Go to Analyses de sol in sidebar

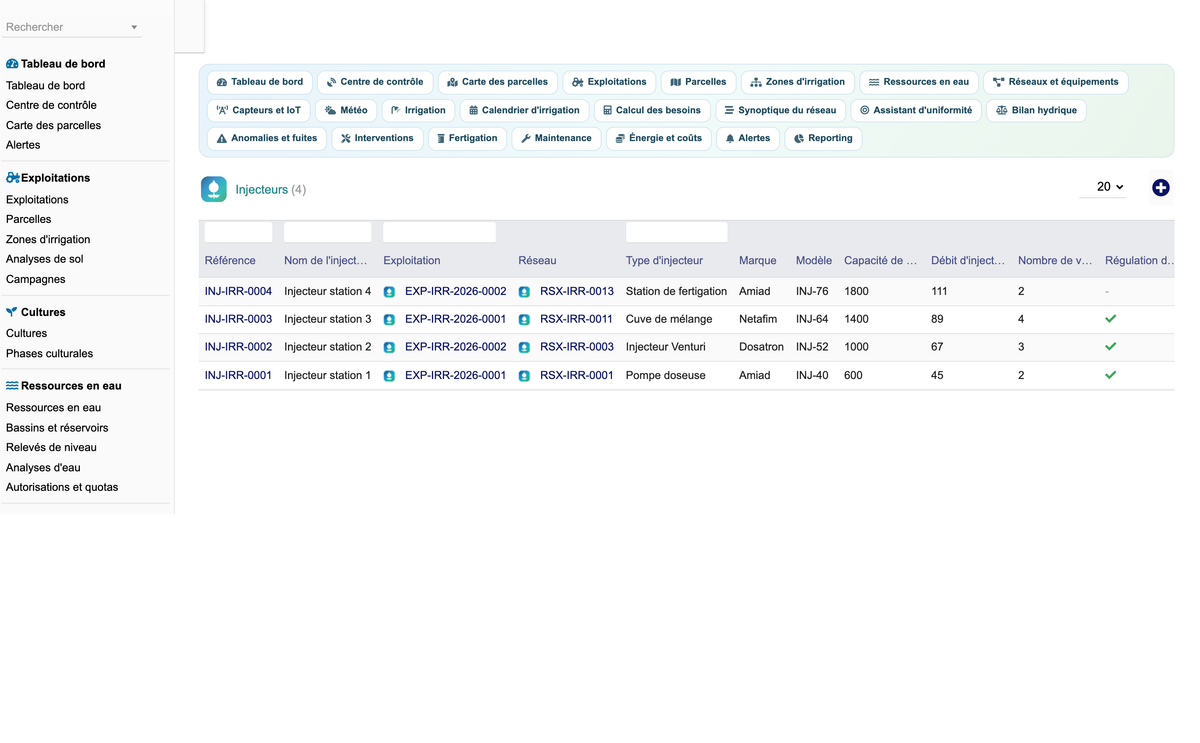45,260
